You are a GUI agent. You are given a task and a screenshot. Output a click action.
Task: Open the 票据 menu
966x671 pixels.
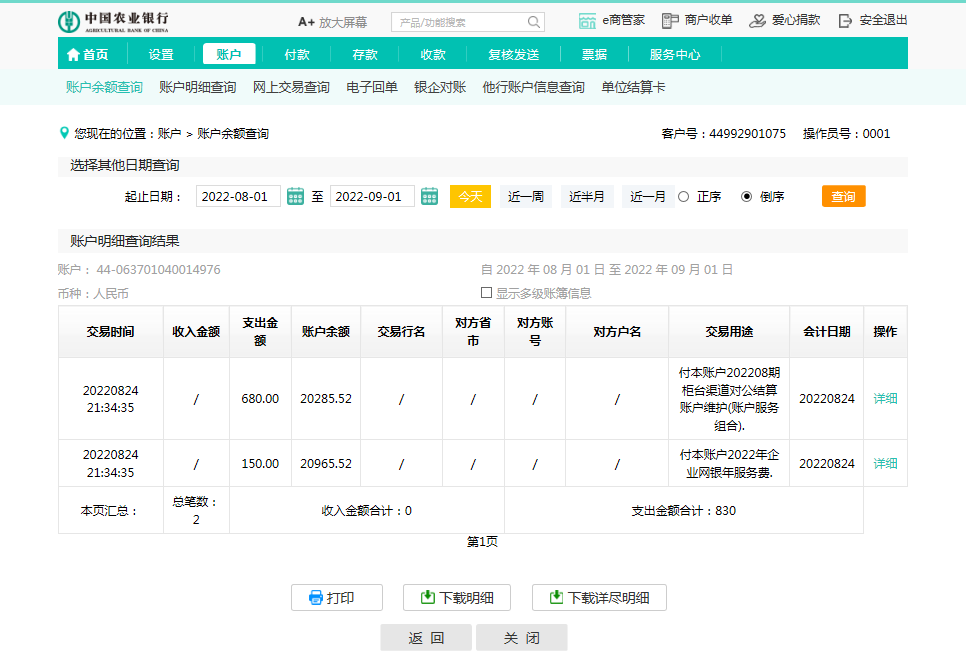coord(595,55)
